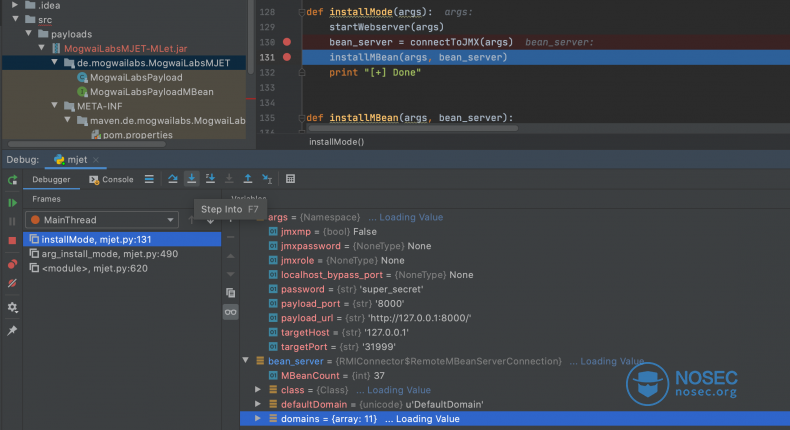Screen dimensions: 790x430
Task: Fold installMode function at line 128
Action: (x=301, y=12)
